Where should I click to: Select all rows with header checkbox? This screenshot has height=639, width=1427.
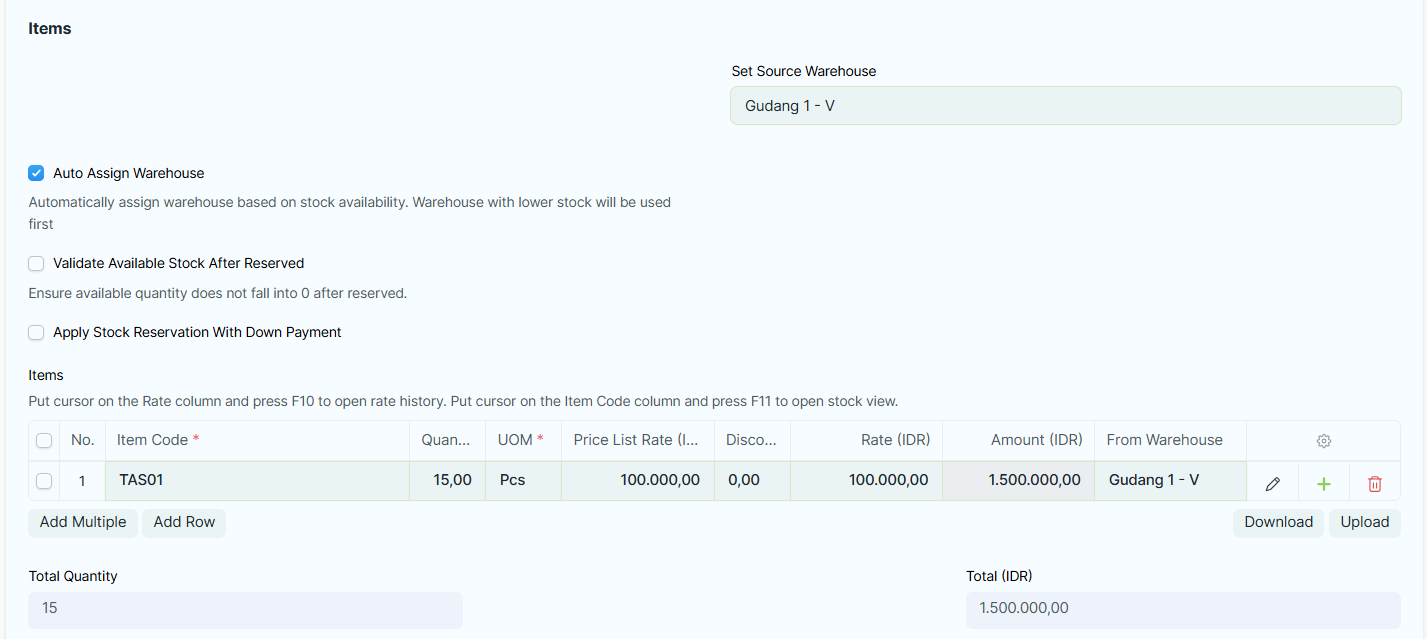click(44, 440)
